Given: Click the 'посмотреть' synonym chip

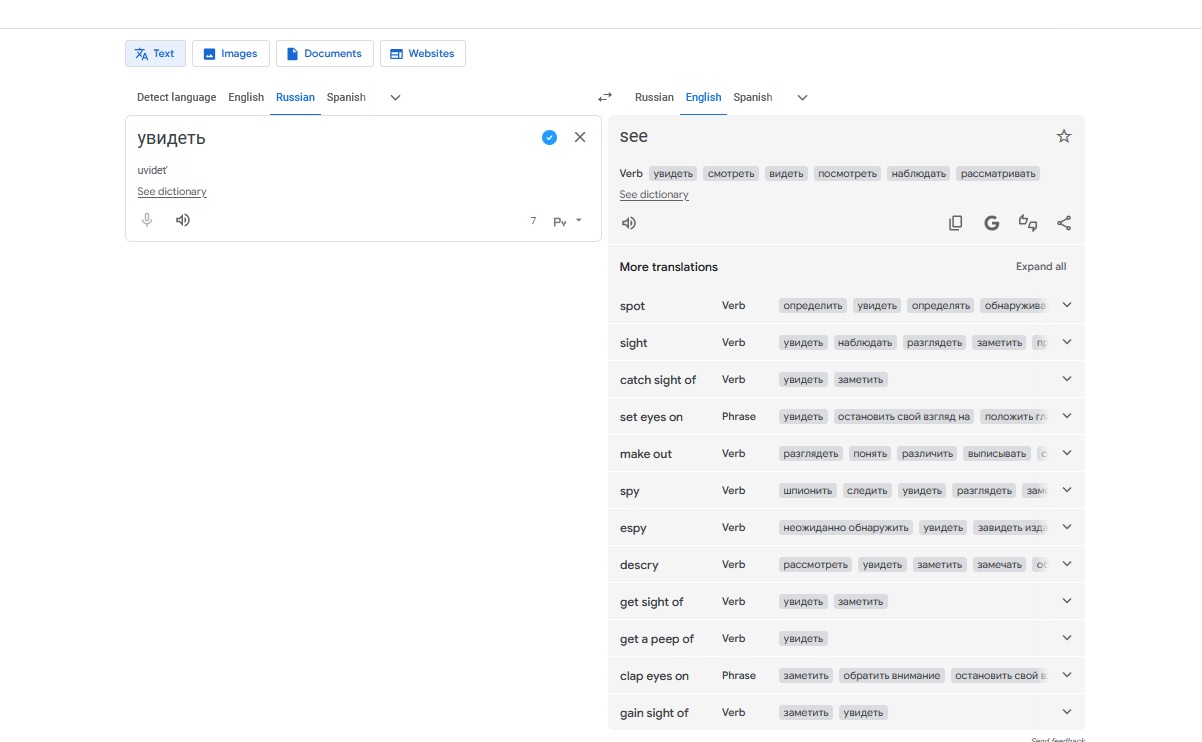Looking at the screenshot, I should (847, 174).
